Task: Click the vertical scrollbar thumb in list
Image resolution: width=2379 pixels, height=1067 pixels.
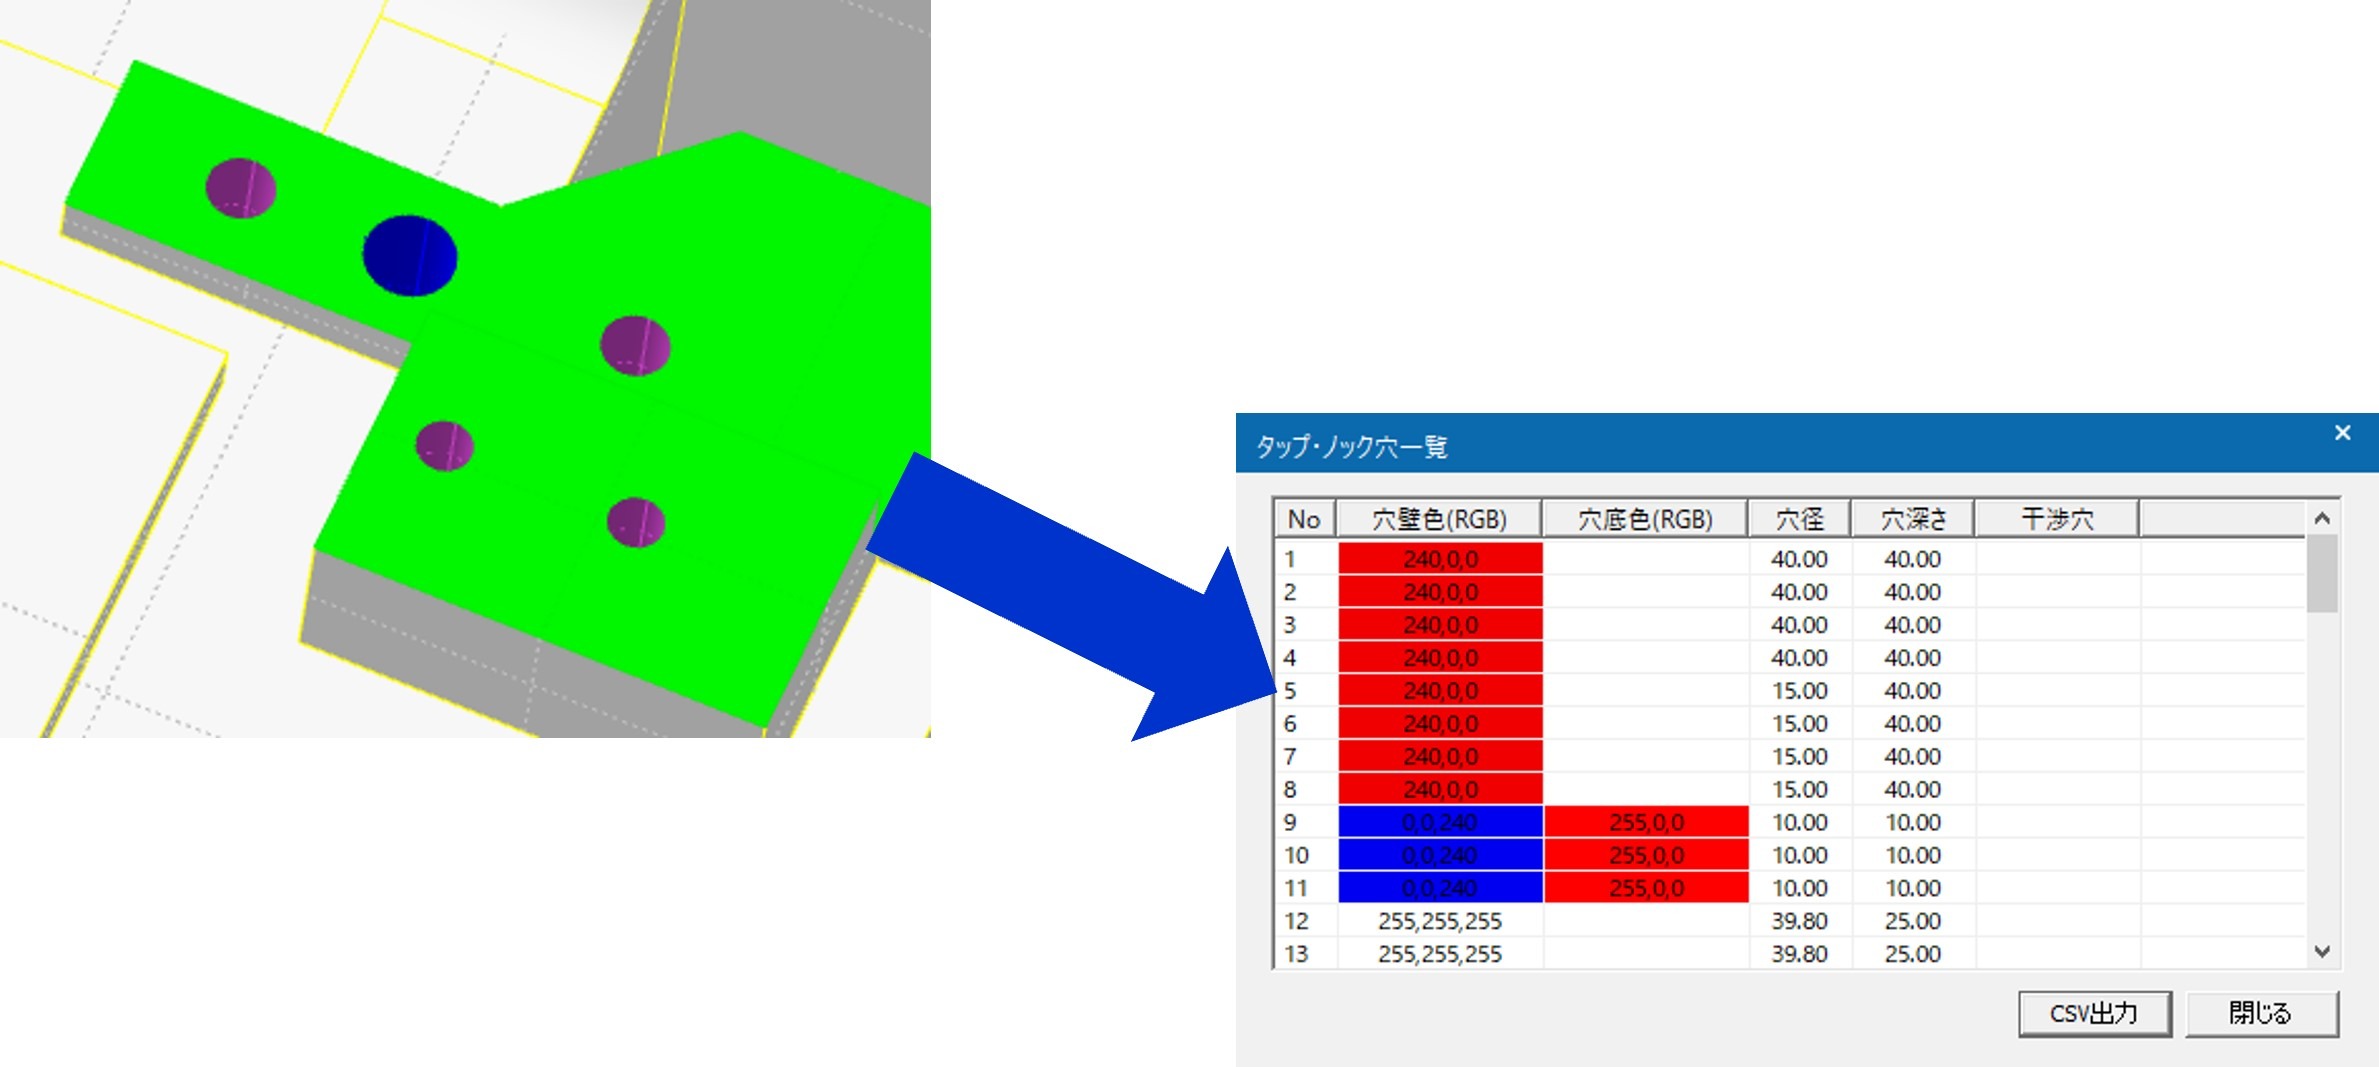Action: click(x=2321, y=573)
